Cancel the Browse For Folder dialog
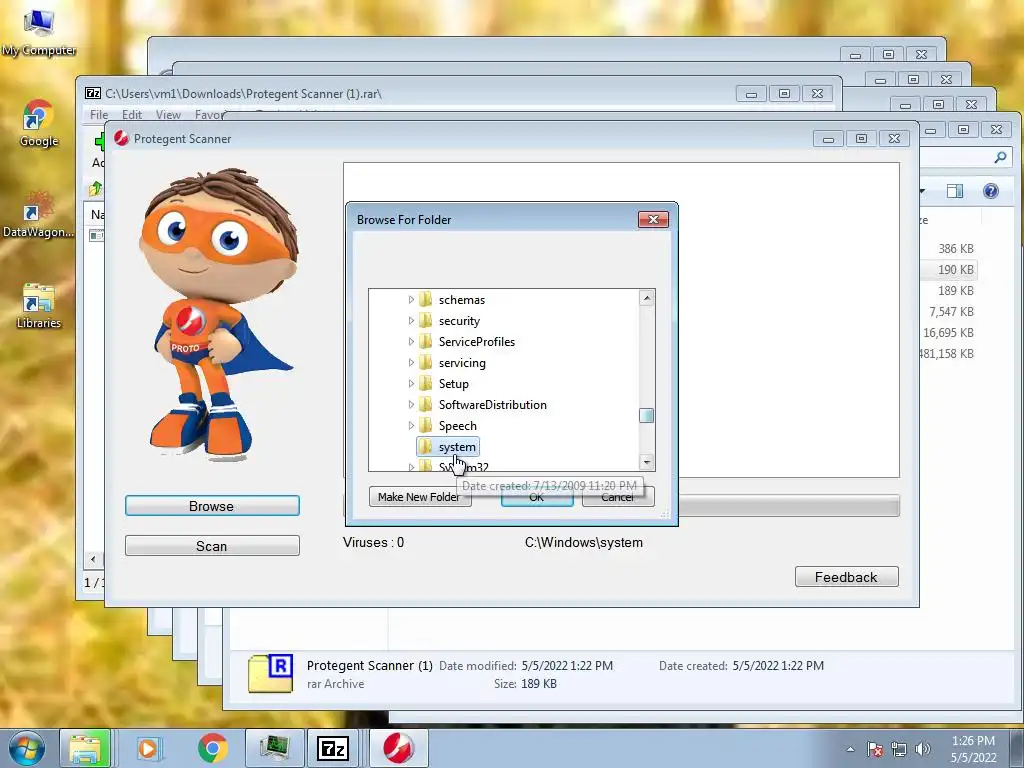The width and height of the screenshot is (1024, 768). [618, 497]
